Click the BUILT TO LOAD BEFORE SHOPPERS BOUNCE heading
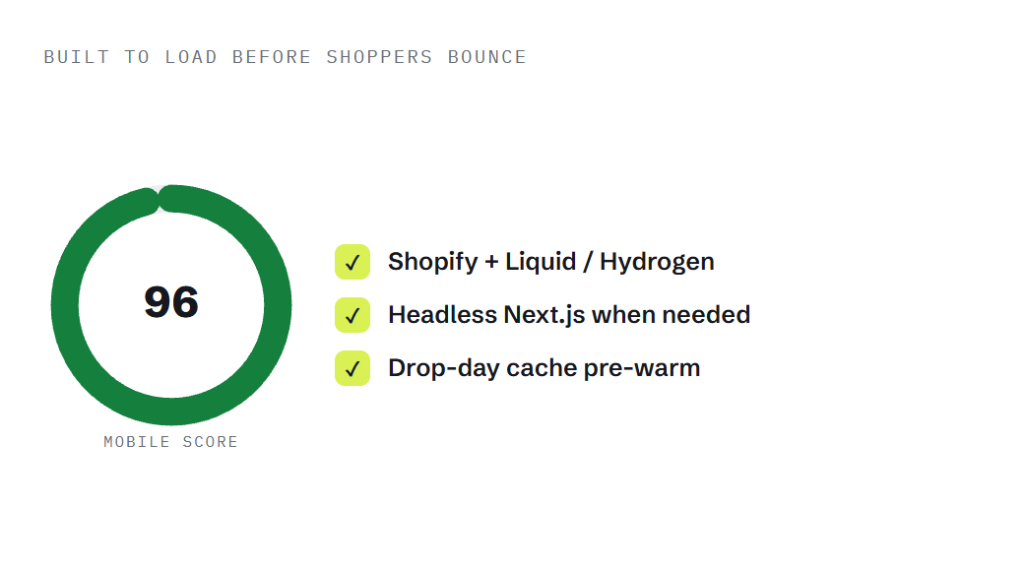 pyautogui.click(x=285, y=57)
